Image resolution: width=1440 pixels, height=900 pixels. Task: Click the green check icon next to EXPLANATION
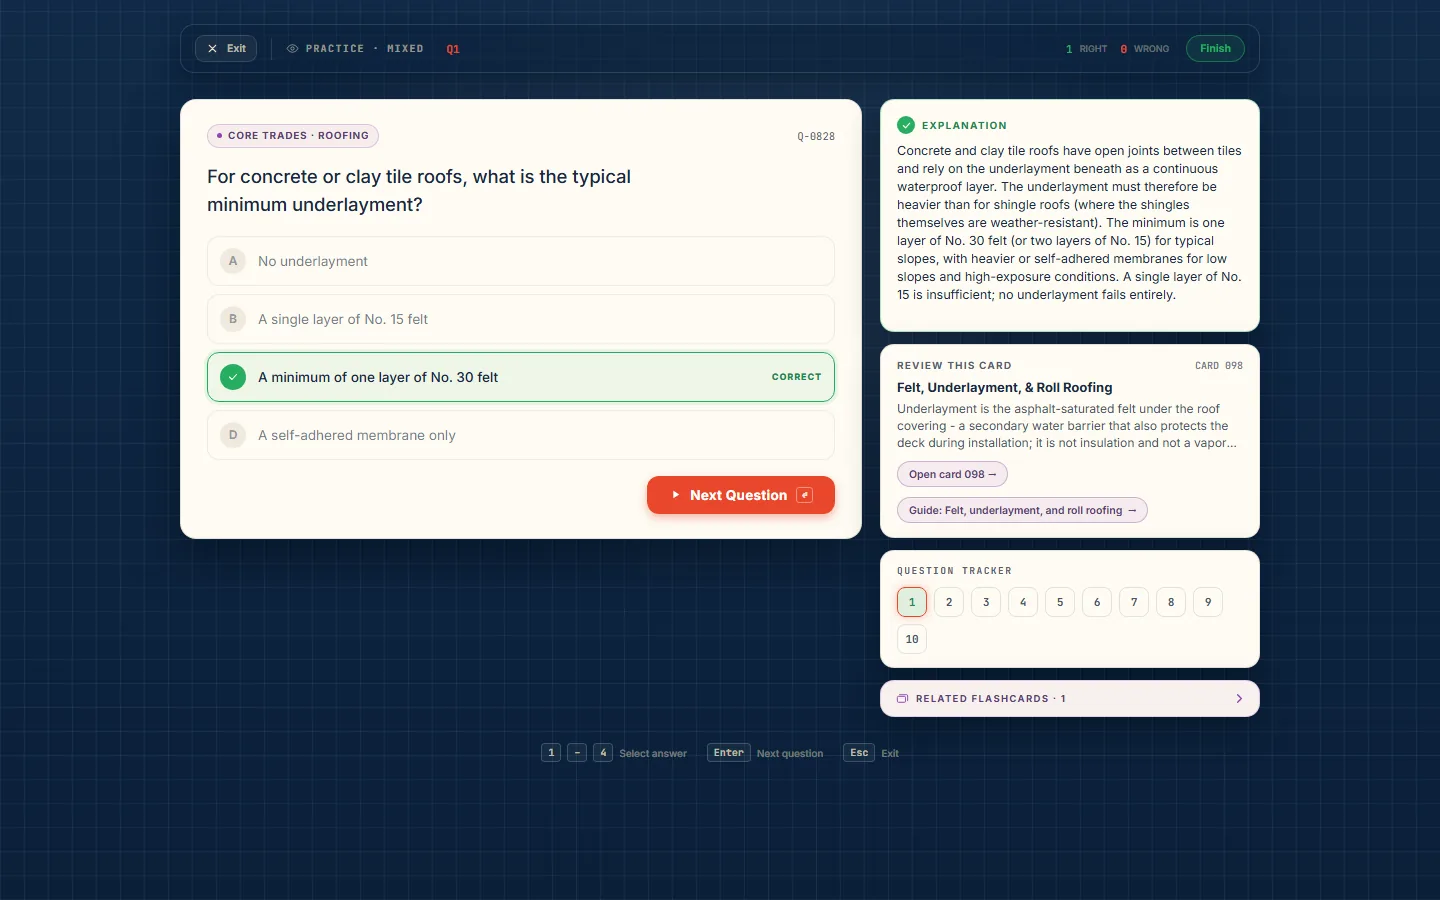click(x=906, y=125)
